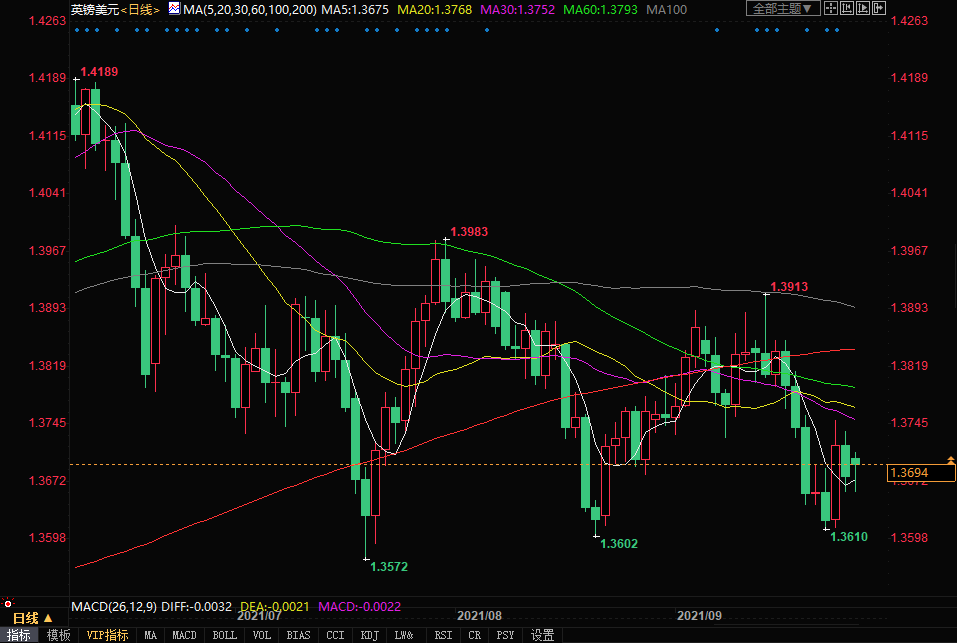The width and height of the screenshot is (957, 643).
Task: Click the exit arrow icon at top right
Action: (880, 9)
